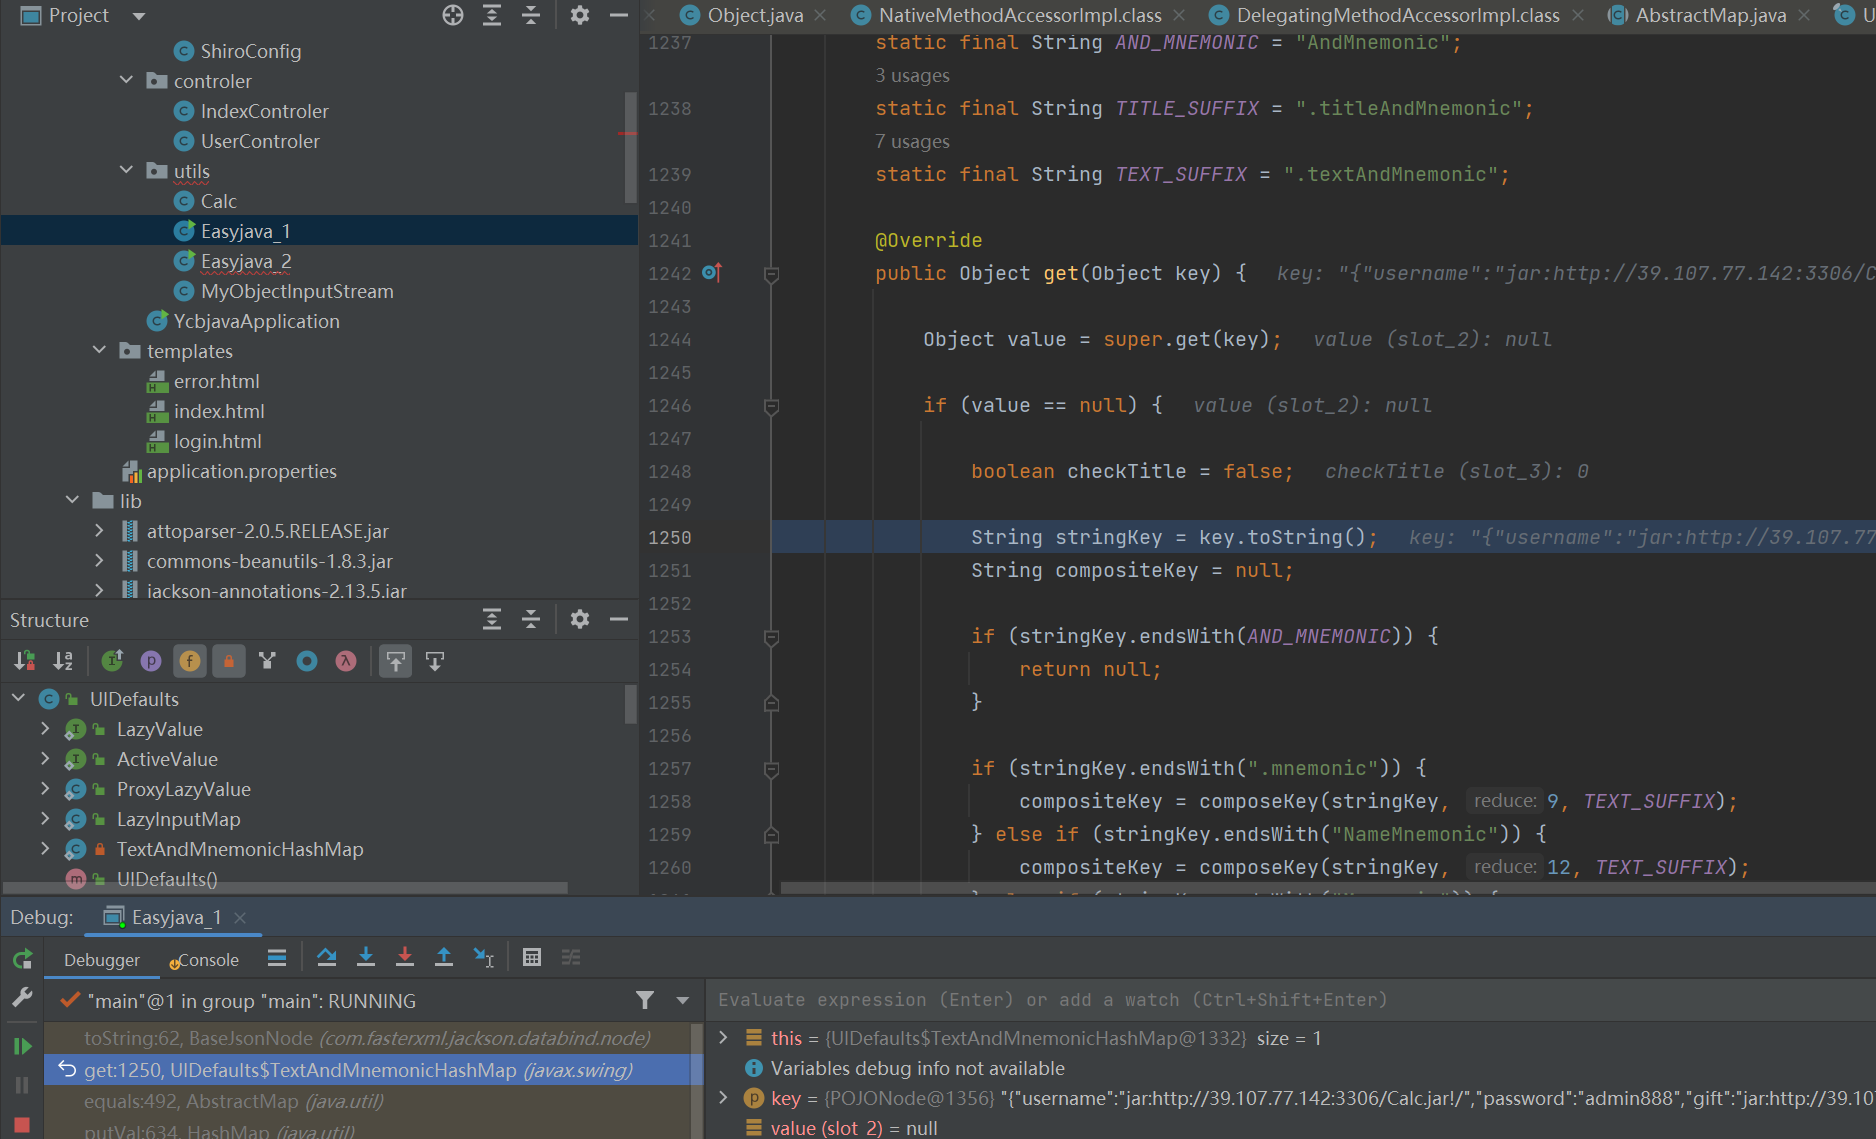Stop the debug session
Screen dimensions: 1876x1139
(x=22, y=1125)
